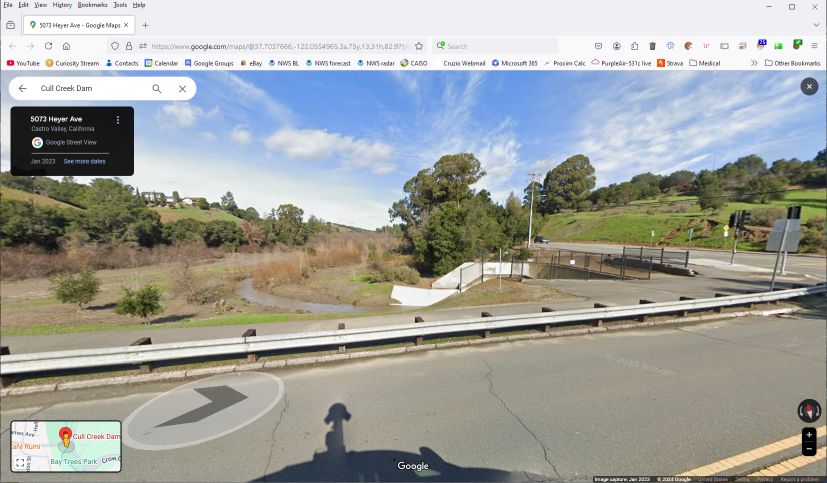Image resolution: width=827 pixels, height=483 pixels.
Task: Click the Cull Creek Dam minimap thumbnail
Action: click(x=66, y=446)
